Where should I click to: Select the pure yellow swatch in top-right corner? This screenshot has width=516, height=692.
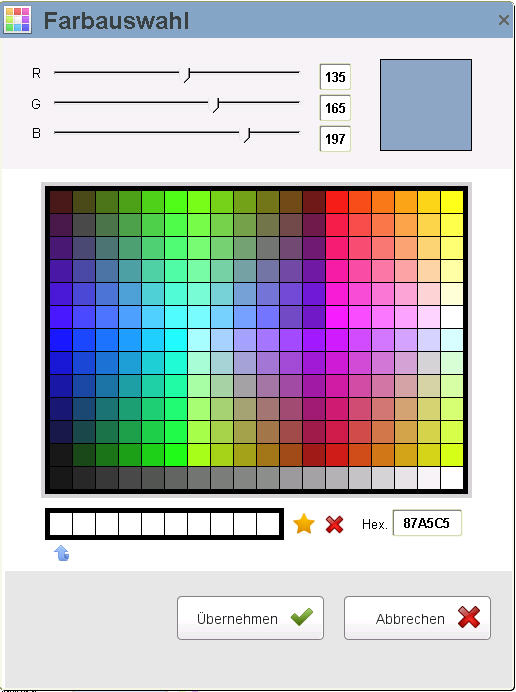tap(452, 202)
